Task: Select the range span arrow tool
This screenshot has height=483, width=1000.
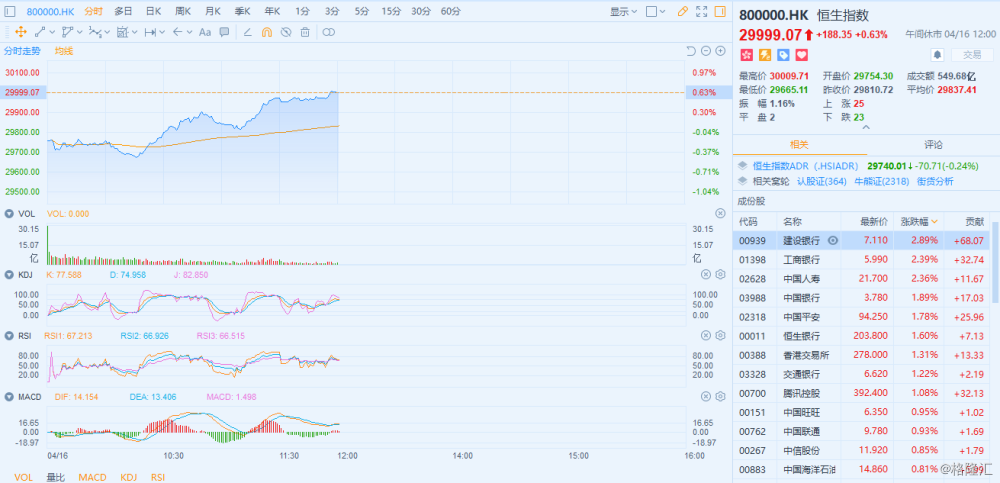Action: (151, 32)
